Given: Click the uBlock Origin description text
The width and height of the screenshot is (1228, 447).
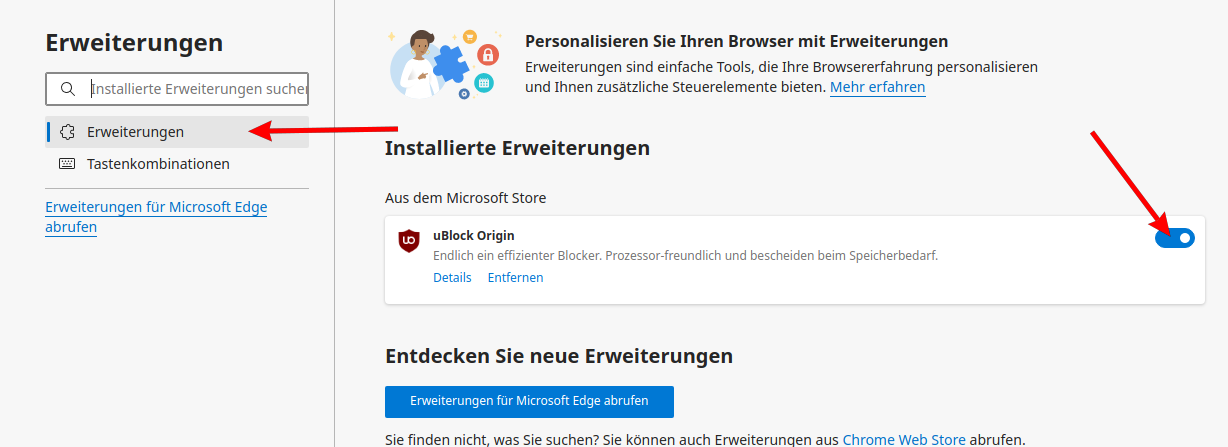Looking at the screenshot, I should click(x=685, y=256).
